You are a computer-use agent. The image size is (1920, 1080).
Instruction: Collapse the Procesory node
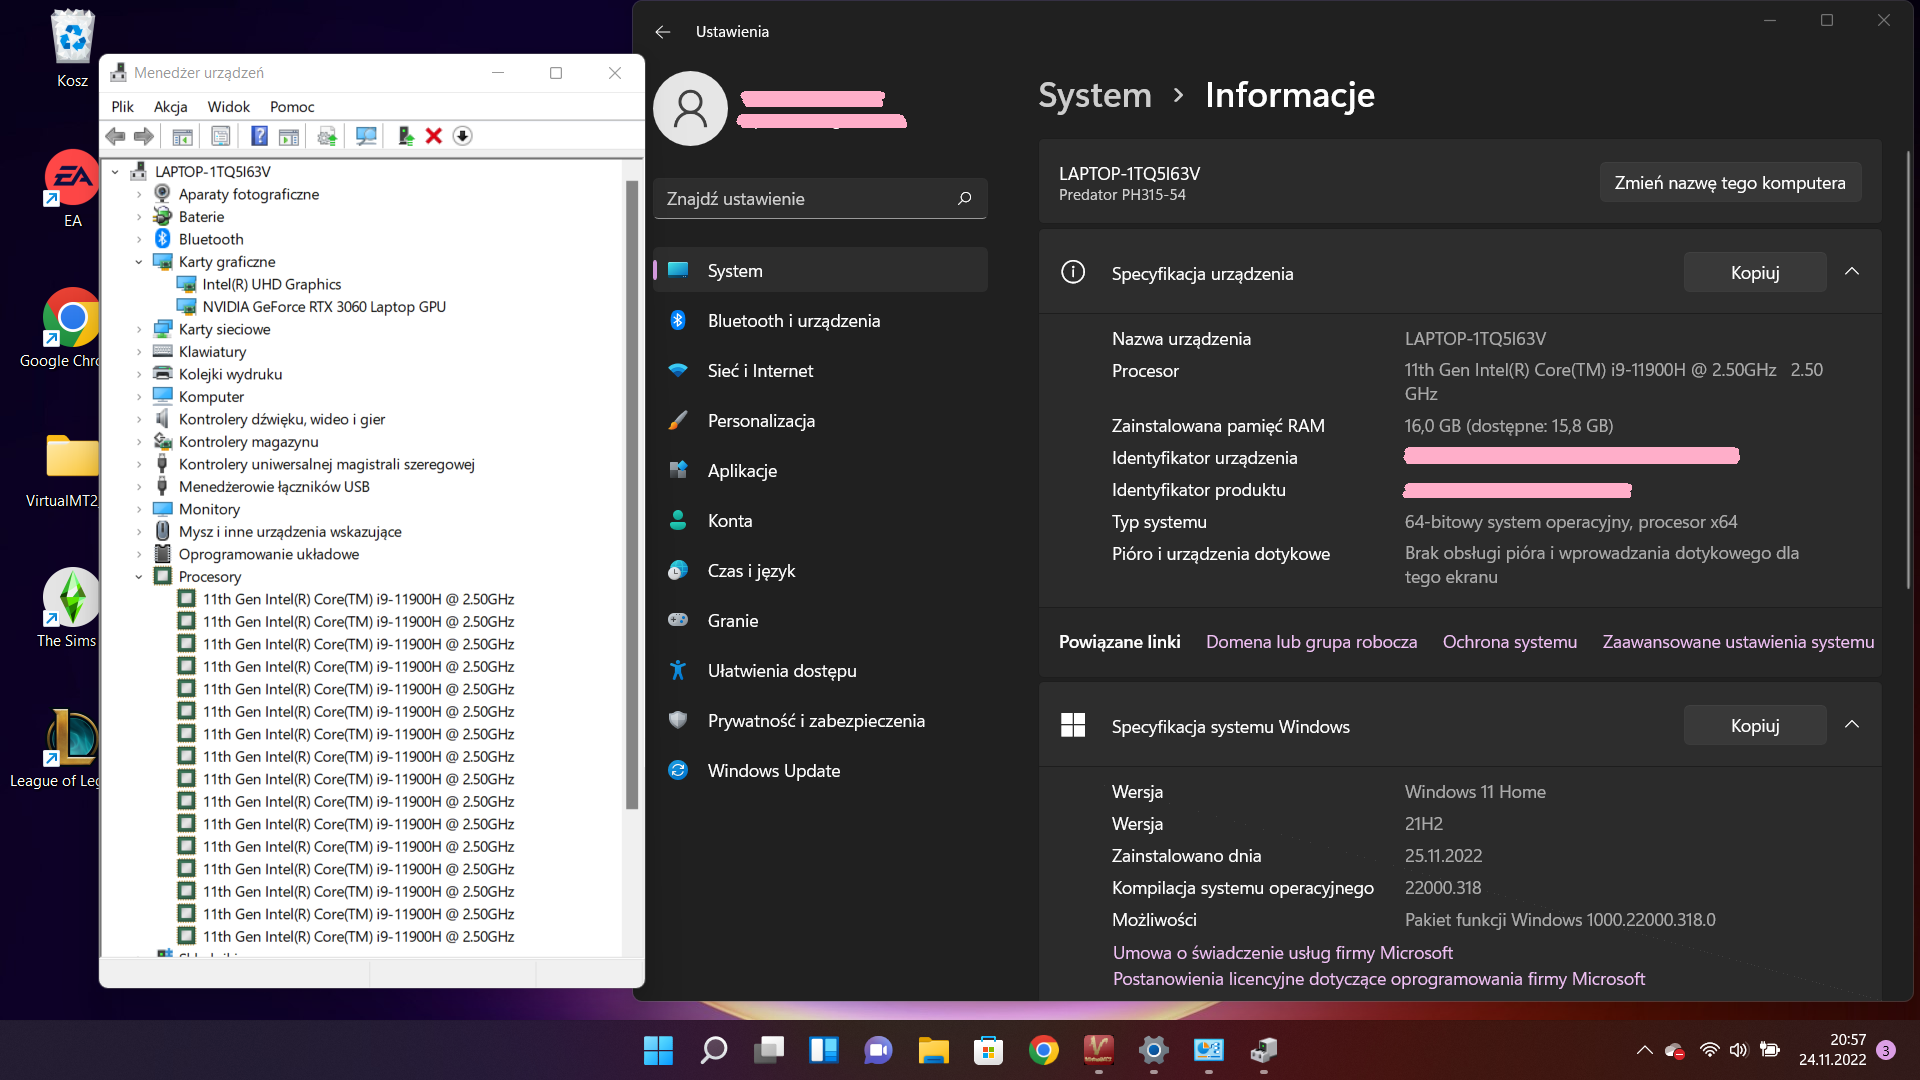tap(139, 577)
